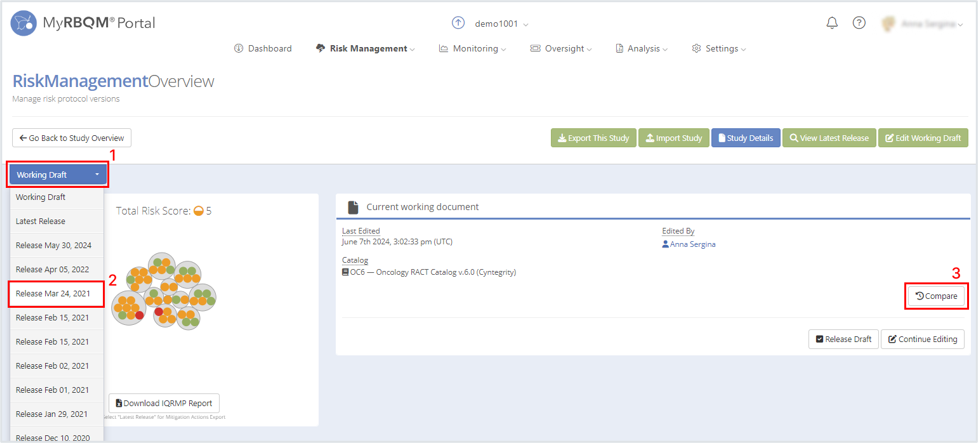Open the help question mark icon
The width and height of the screenshot is (978, 443).
tap(859, 23)
